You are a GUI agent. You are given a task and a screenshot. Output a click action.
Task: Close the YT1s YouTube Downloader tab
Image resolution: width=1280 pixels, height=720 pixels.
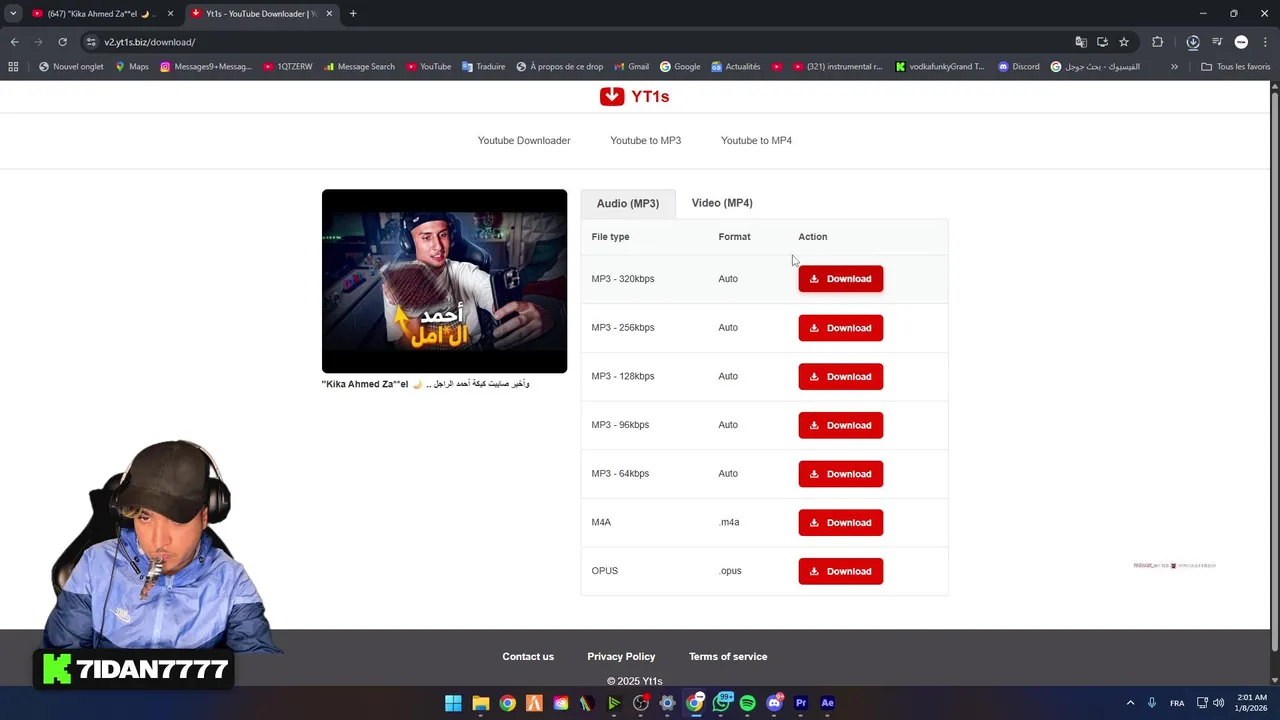click(x=329, y=14)
